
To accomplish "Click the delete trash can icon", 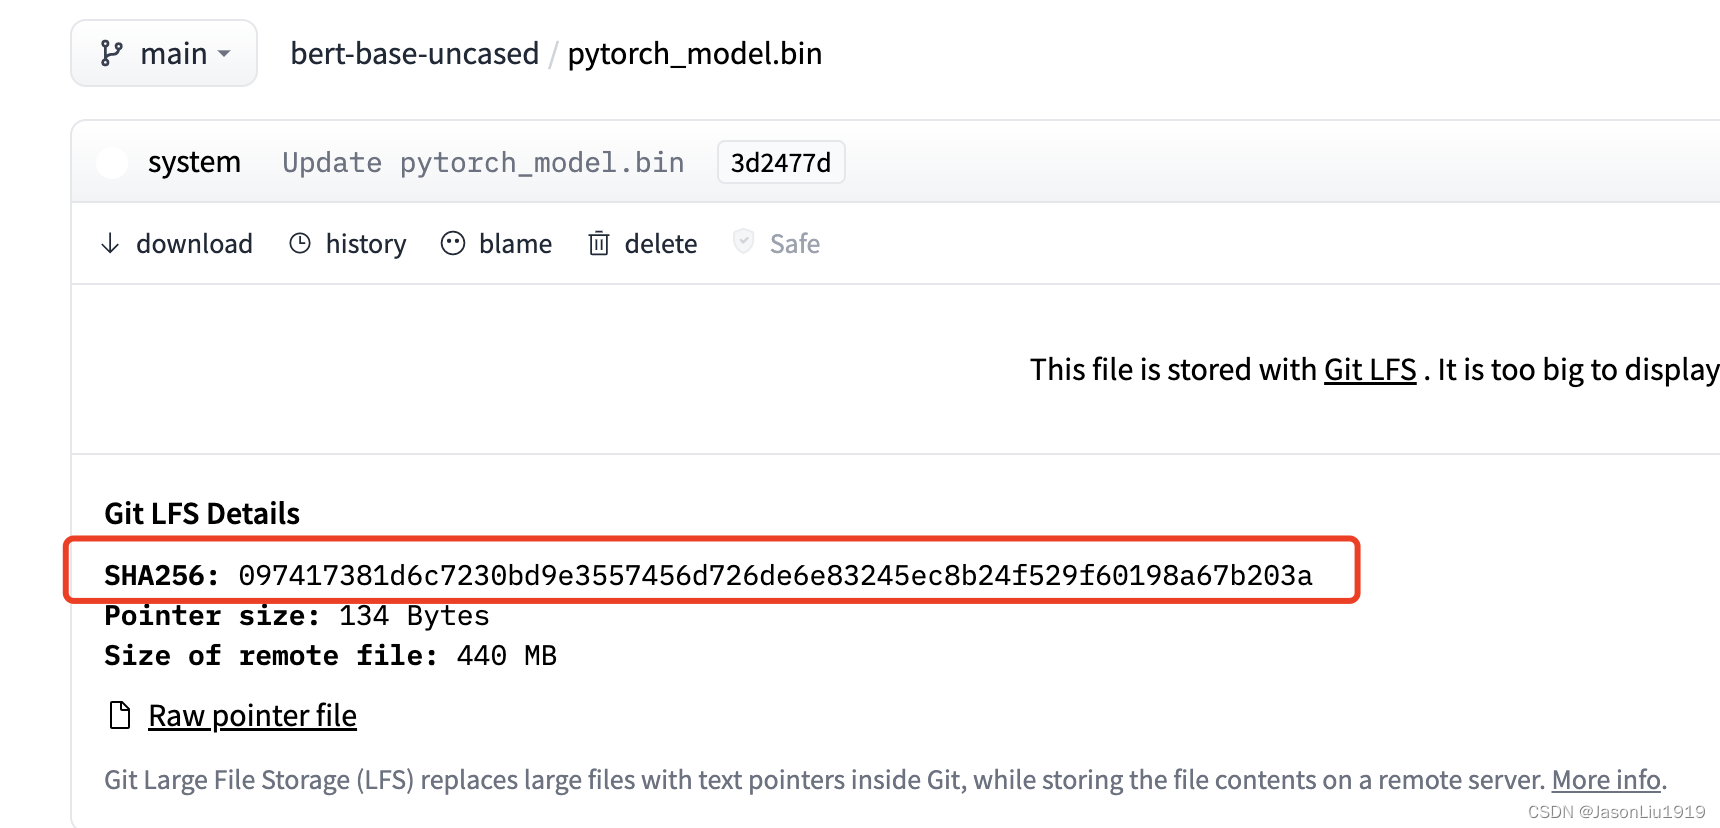I will (x=599, y=243).
